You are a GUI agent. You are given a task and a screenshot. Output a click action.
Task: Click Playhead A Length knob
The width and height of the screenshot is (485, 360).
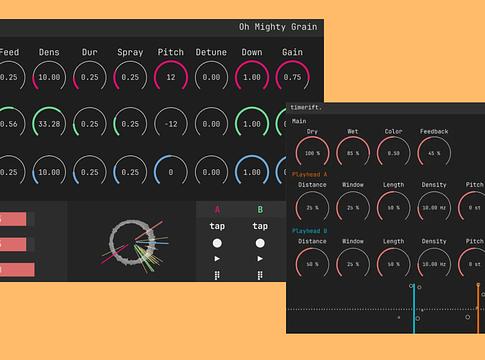(x=394, y=207)
